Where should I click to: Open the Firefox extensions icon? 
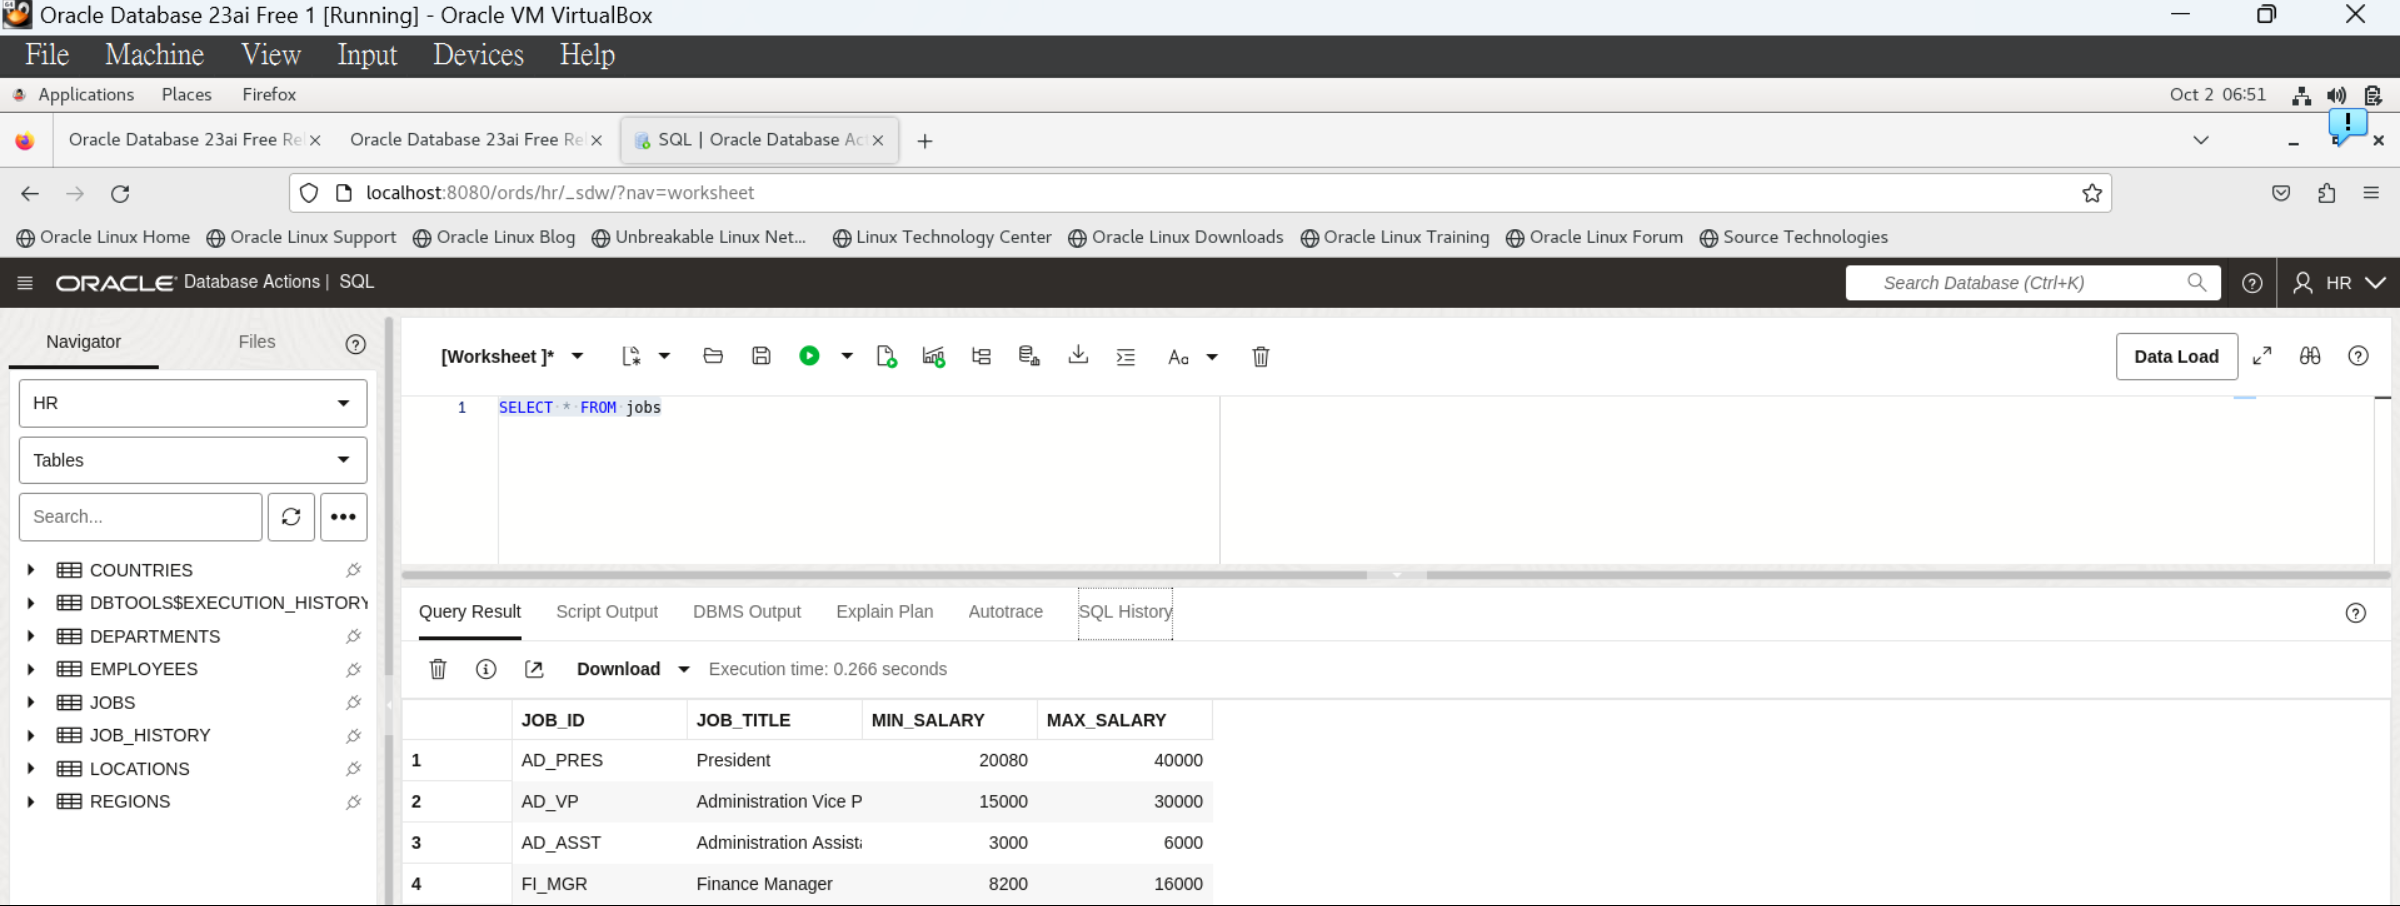[x=2327, y=193]
